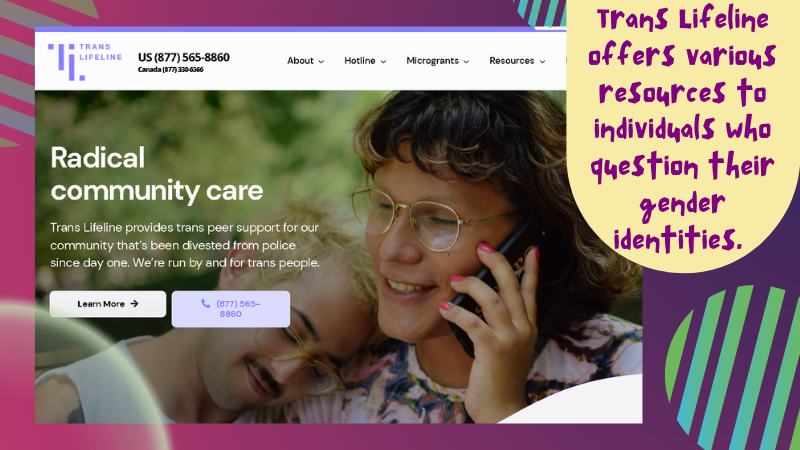This screenshot has height=450, width=800.
Task: Expand the chevron next to Hotline
Action: pos(383,61)
